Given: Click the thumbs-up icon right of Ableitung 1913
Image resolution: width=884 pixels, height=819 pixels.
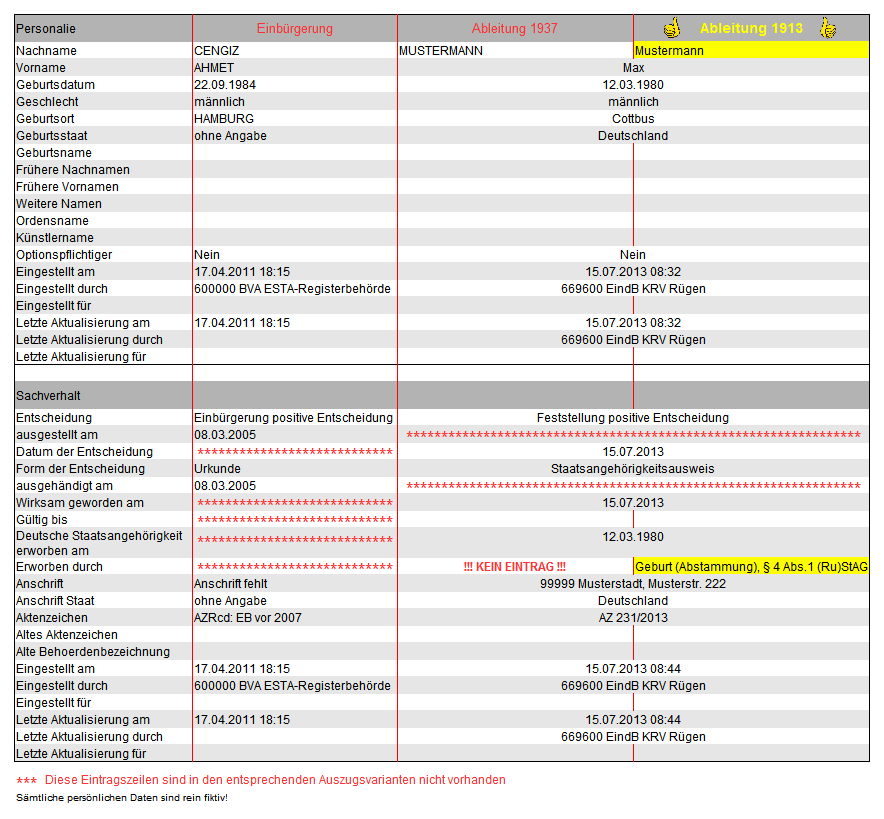Looking at the screenshot, I should (x=828, y=28).
